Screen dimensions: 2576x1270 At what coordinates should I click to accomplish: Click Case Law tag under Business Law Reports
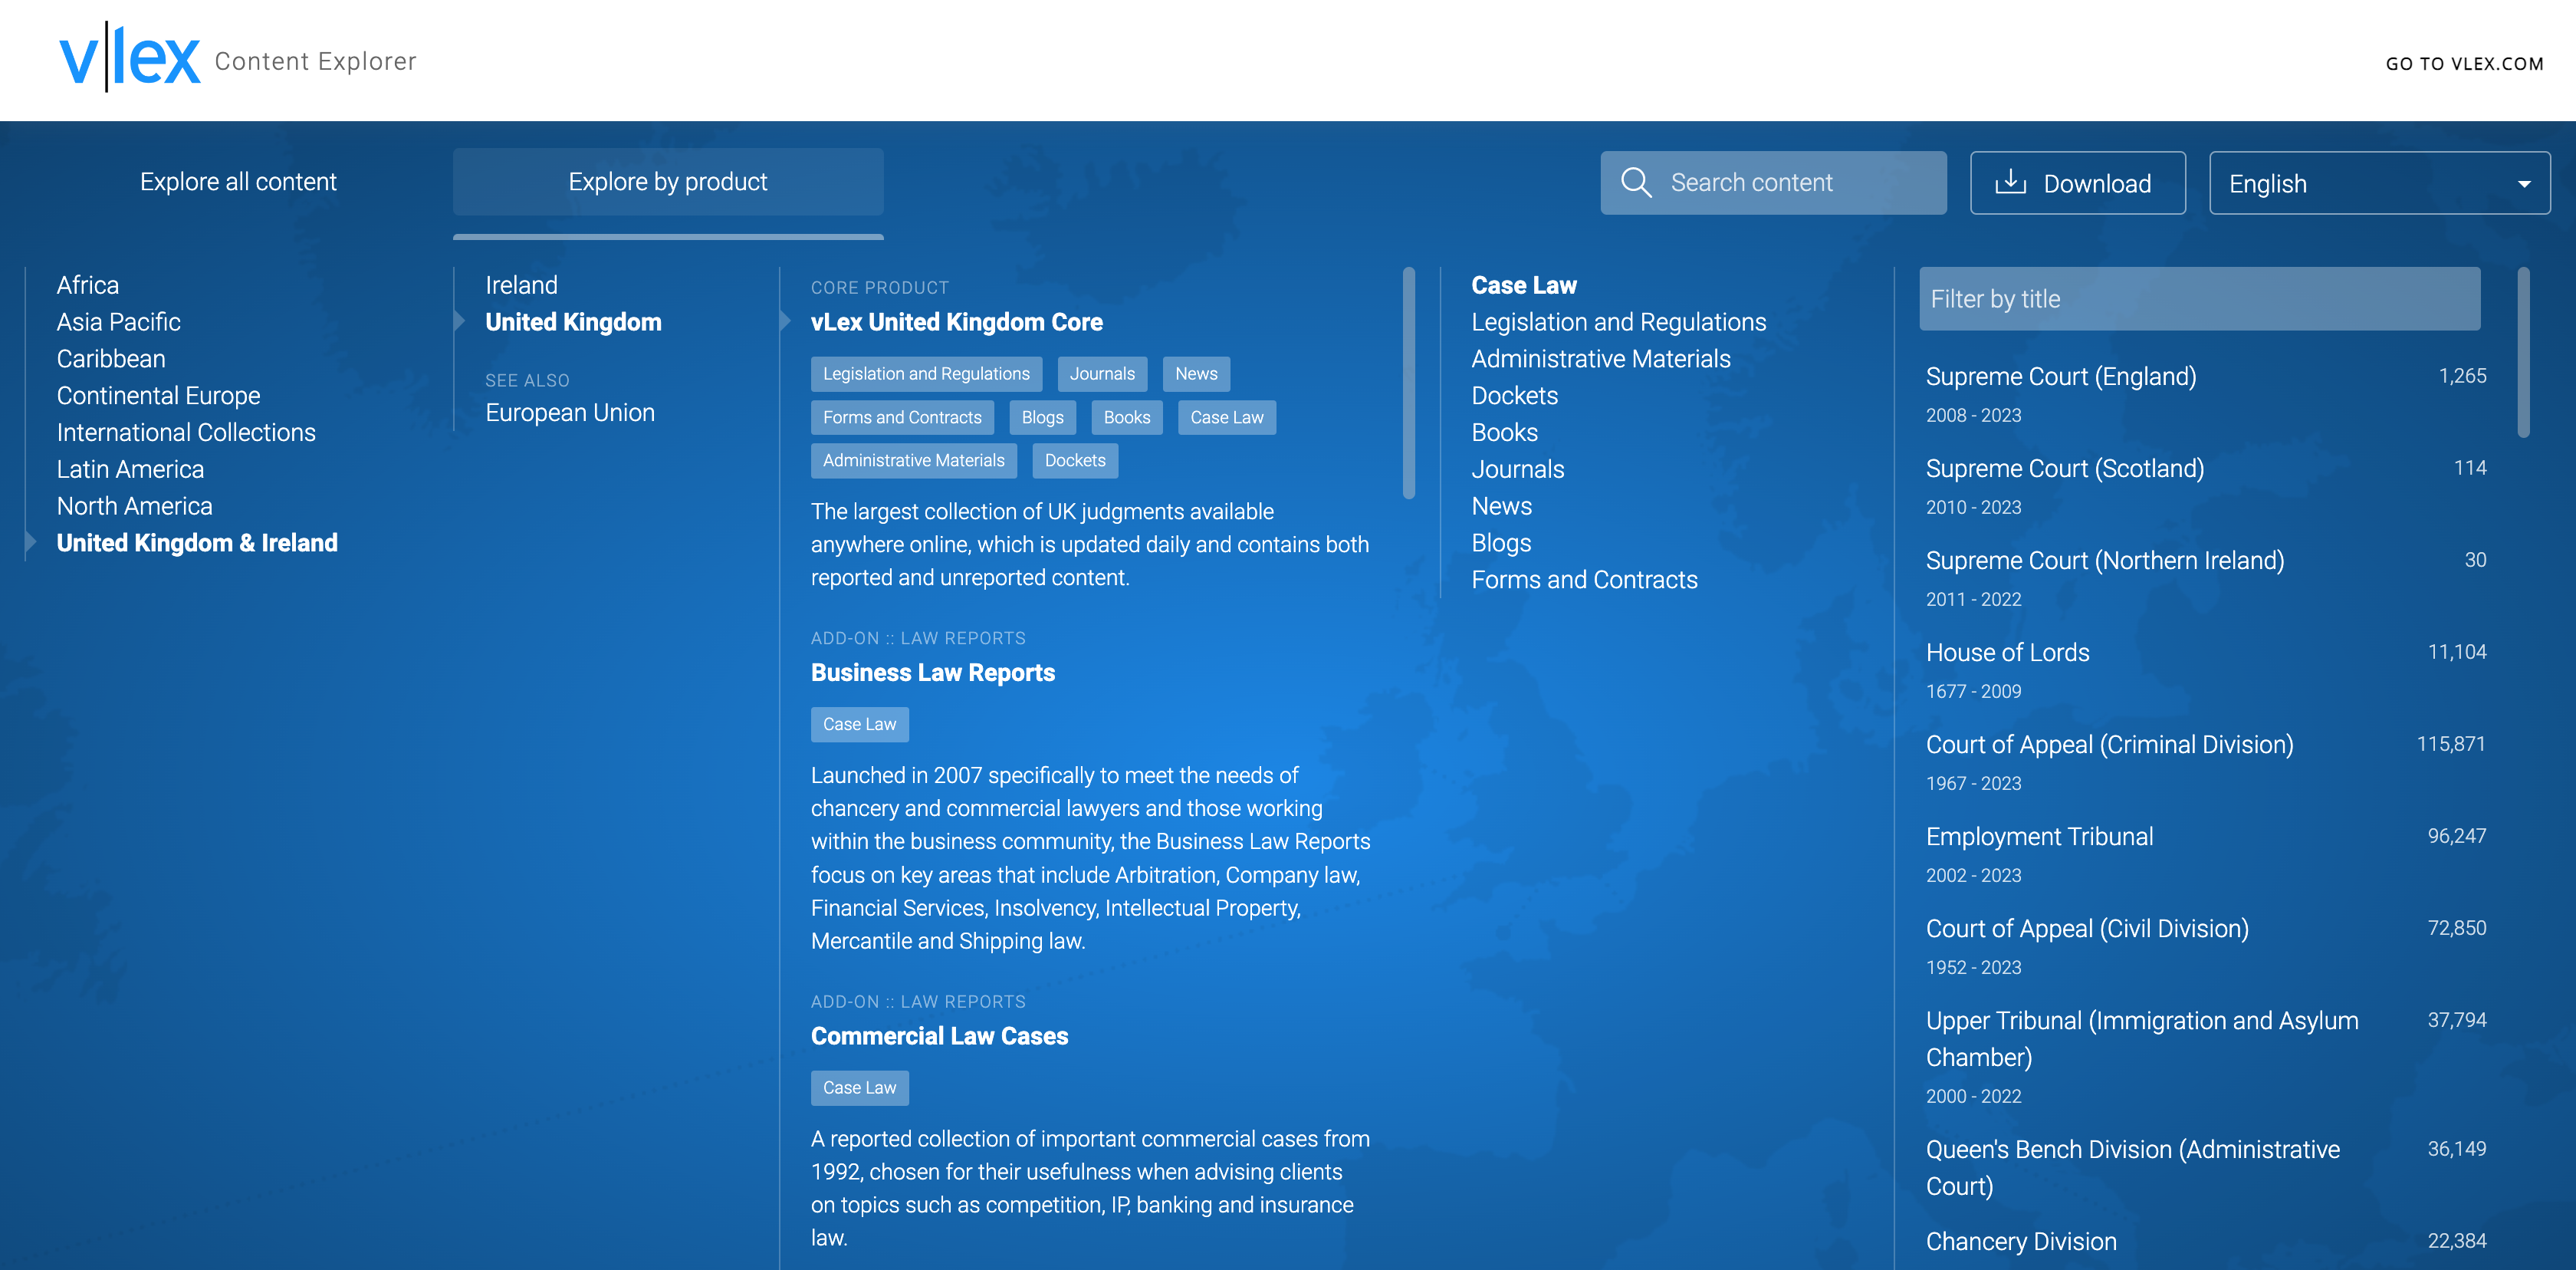[859, 724]
